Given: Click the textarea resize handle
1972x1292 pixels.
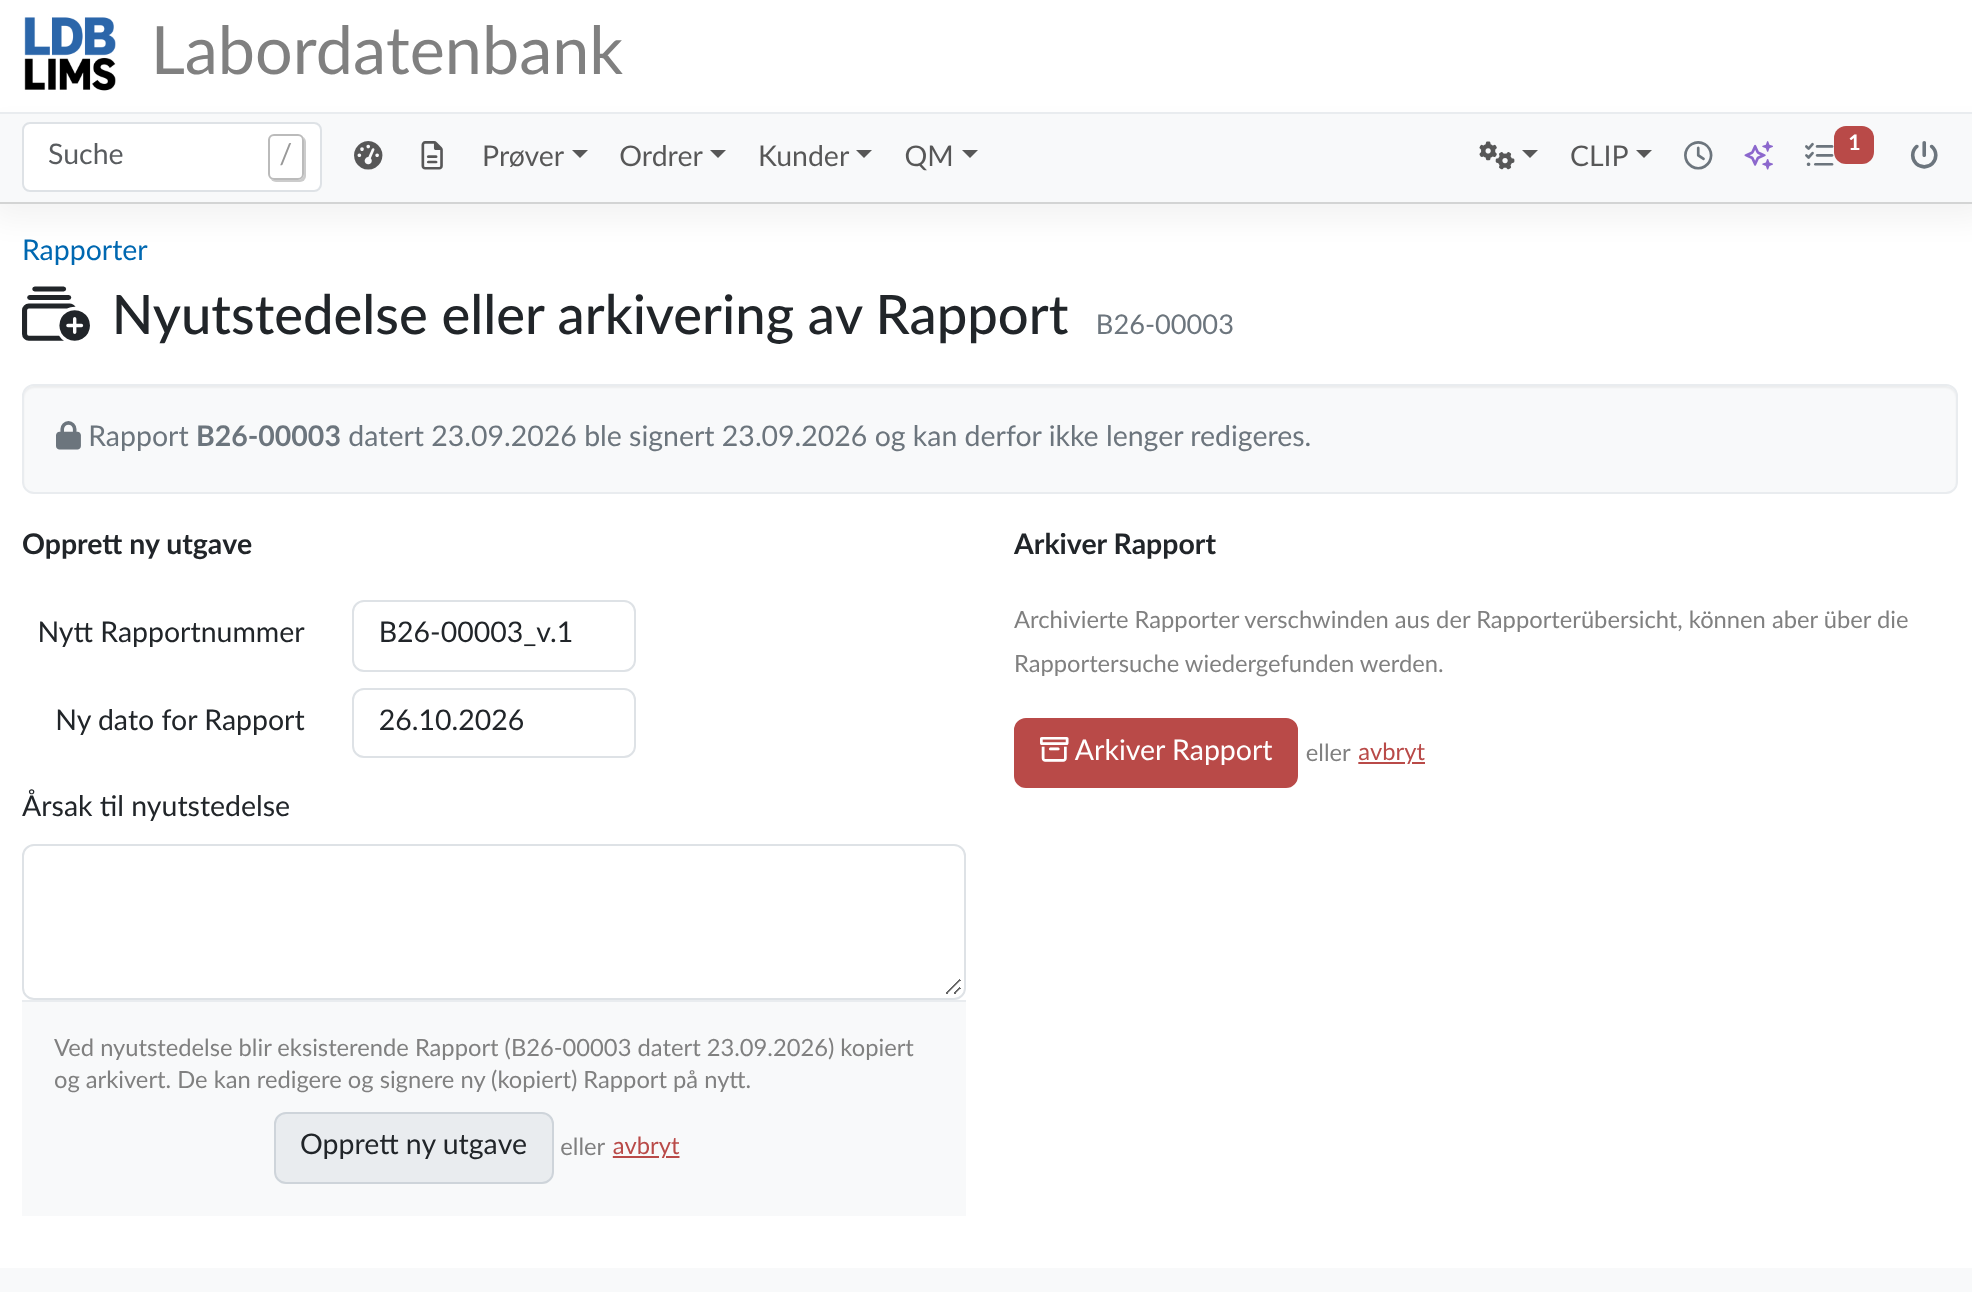Looking at the screenshot, I should 953,987.
